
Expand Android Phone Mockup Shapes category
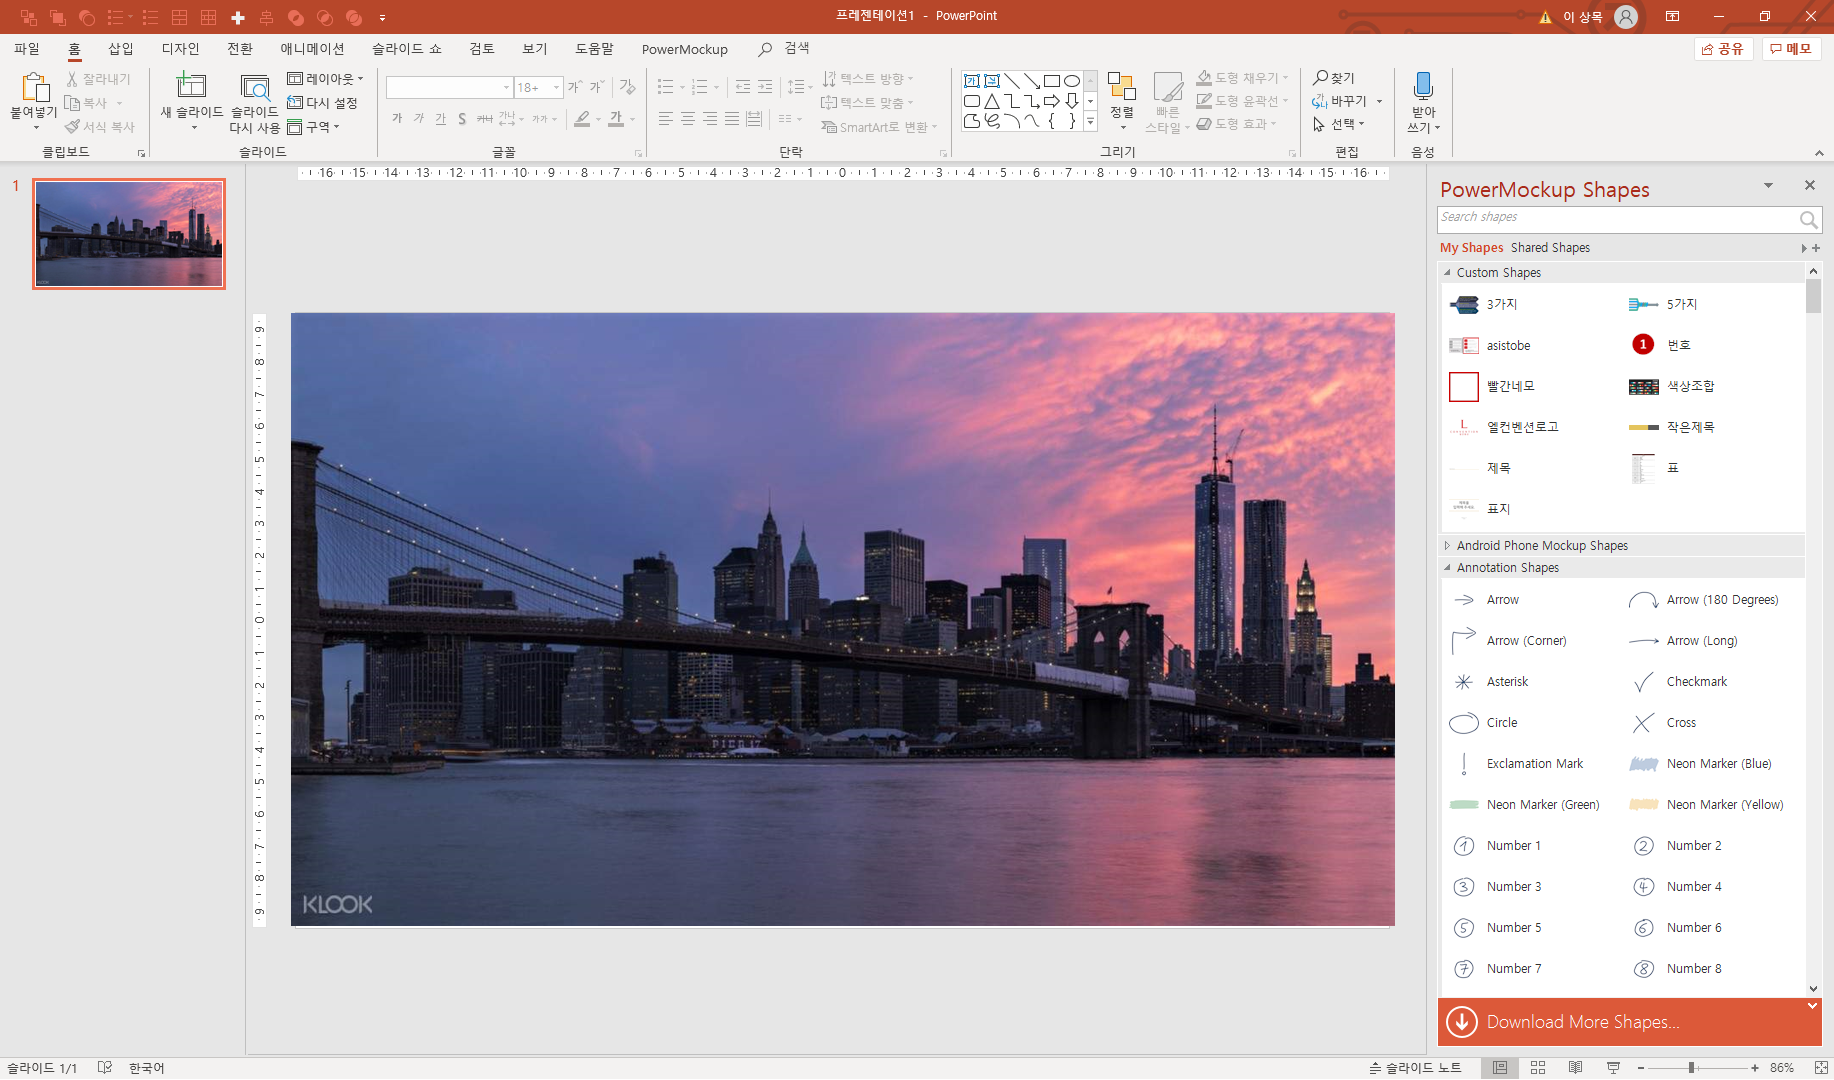[x=1447, y=546]
